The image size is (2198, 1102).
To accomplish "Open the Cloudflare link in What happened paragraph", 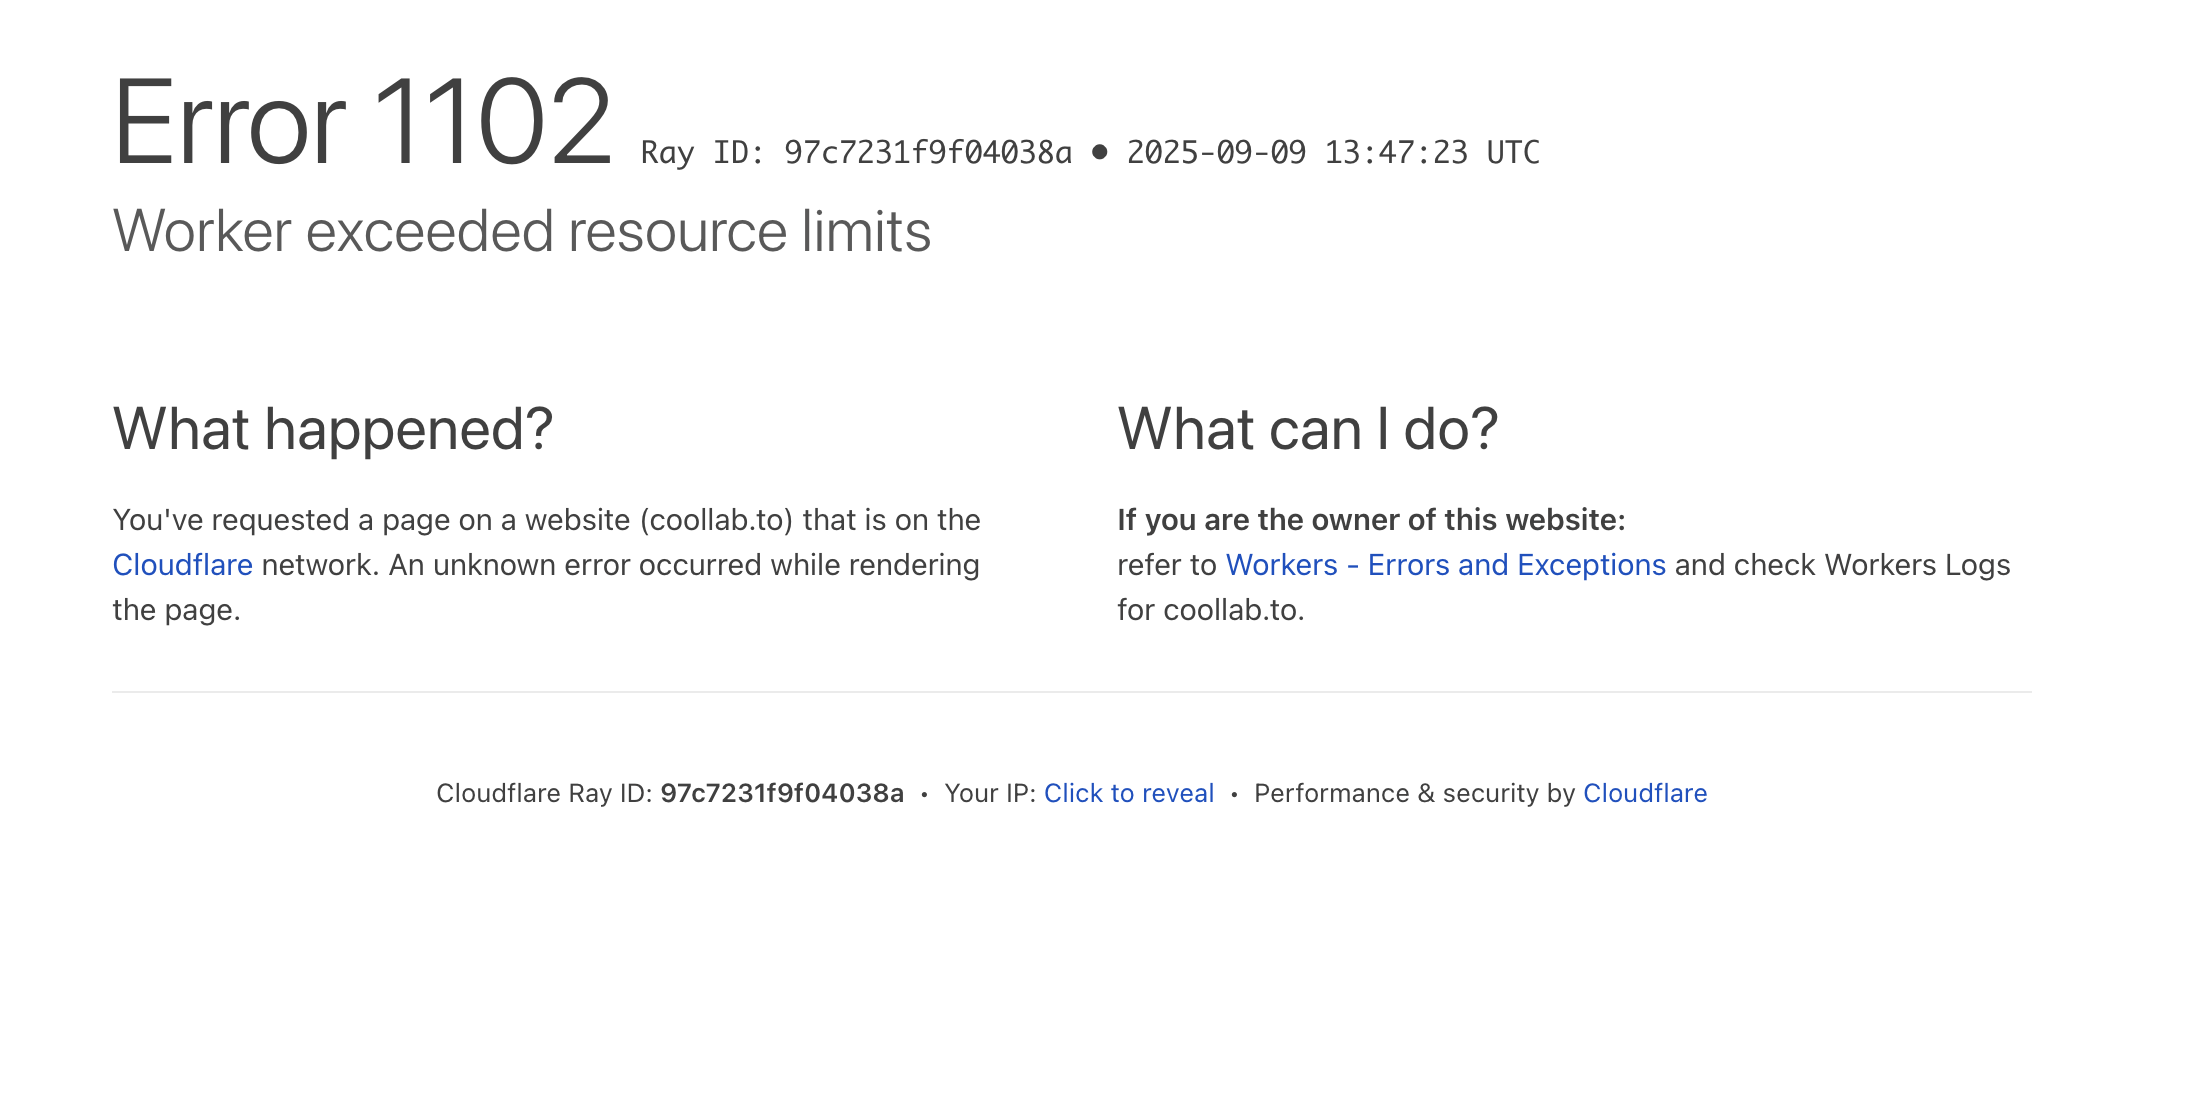I will click(x=182, y=565).
